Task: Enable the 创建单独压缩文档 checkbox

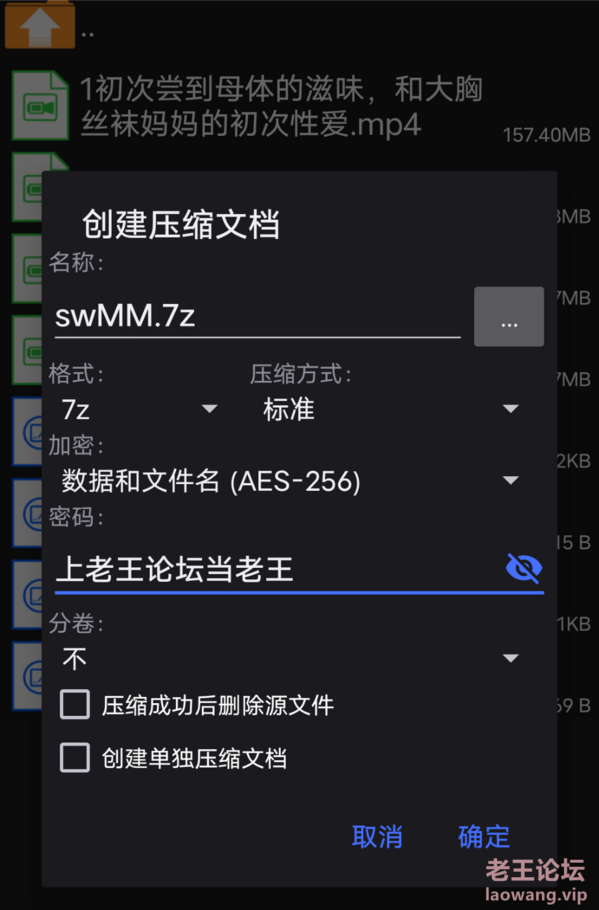Action: (75, 757)
